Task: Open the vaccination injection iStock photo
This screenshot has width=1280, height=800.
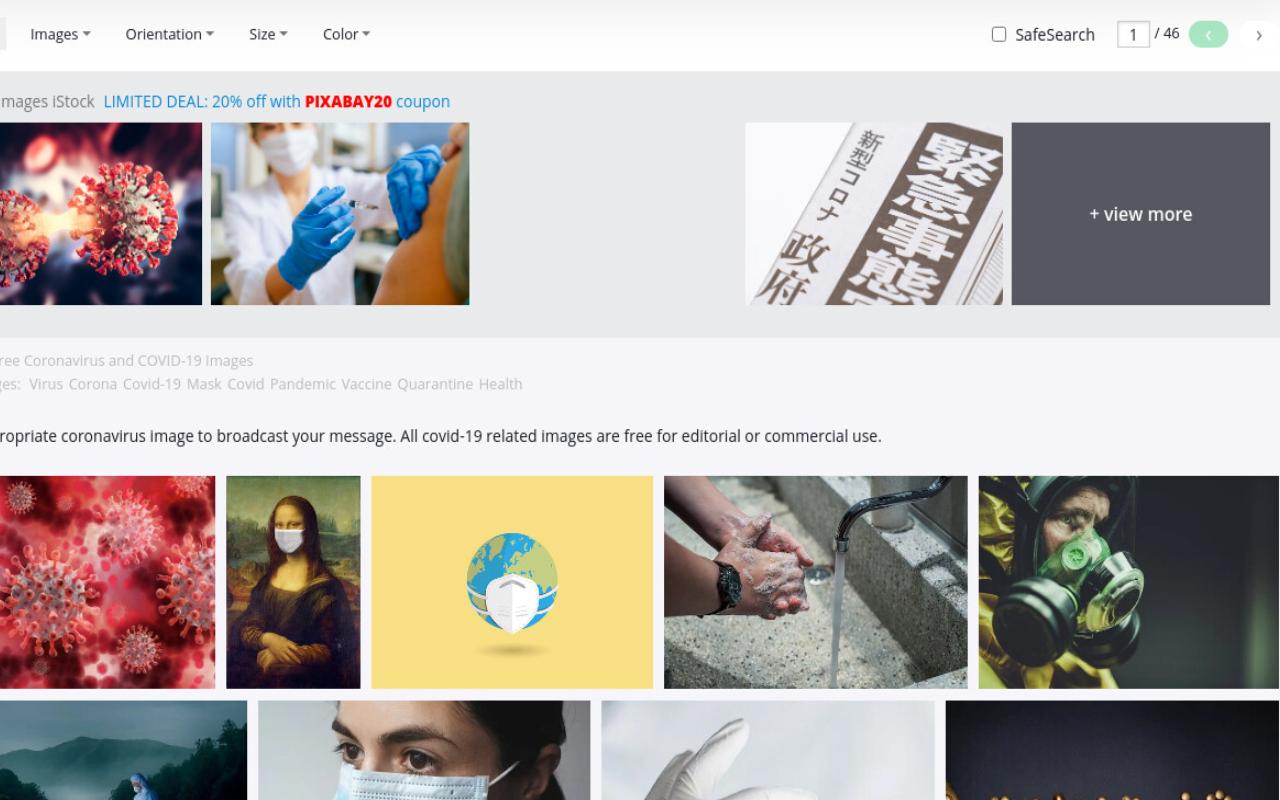Action: coord(340,214)
